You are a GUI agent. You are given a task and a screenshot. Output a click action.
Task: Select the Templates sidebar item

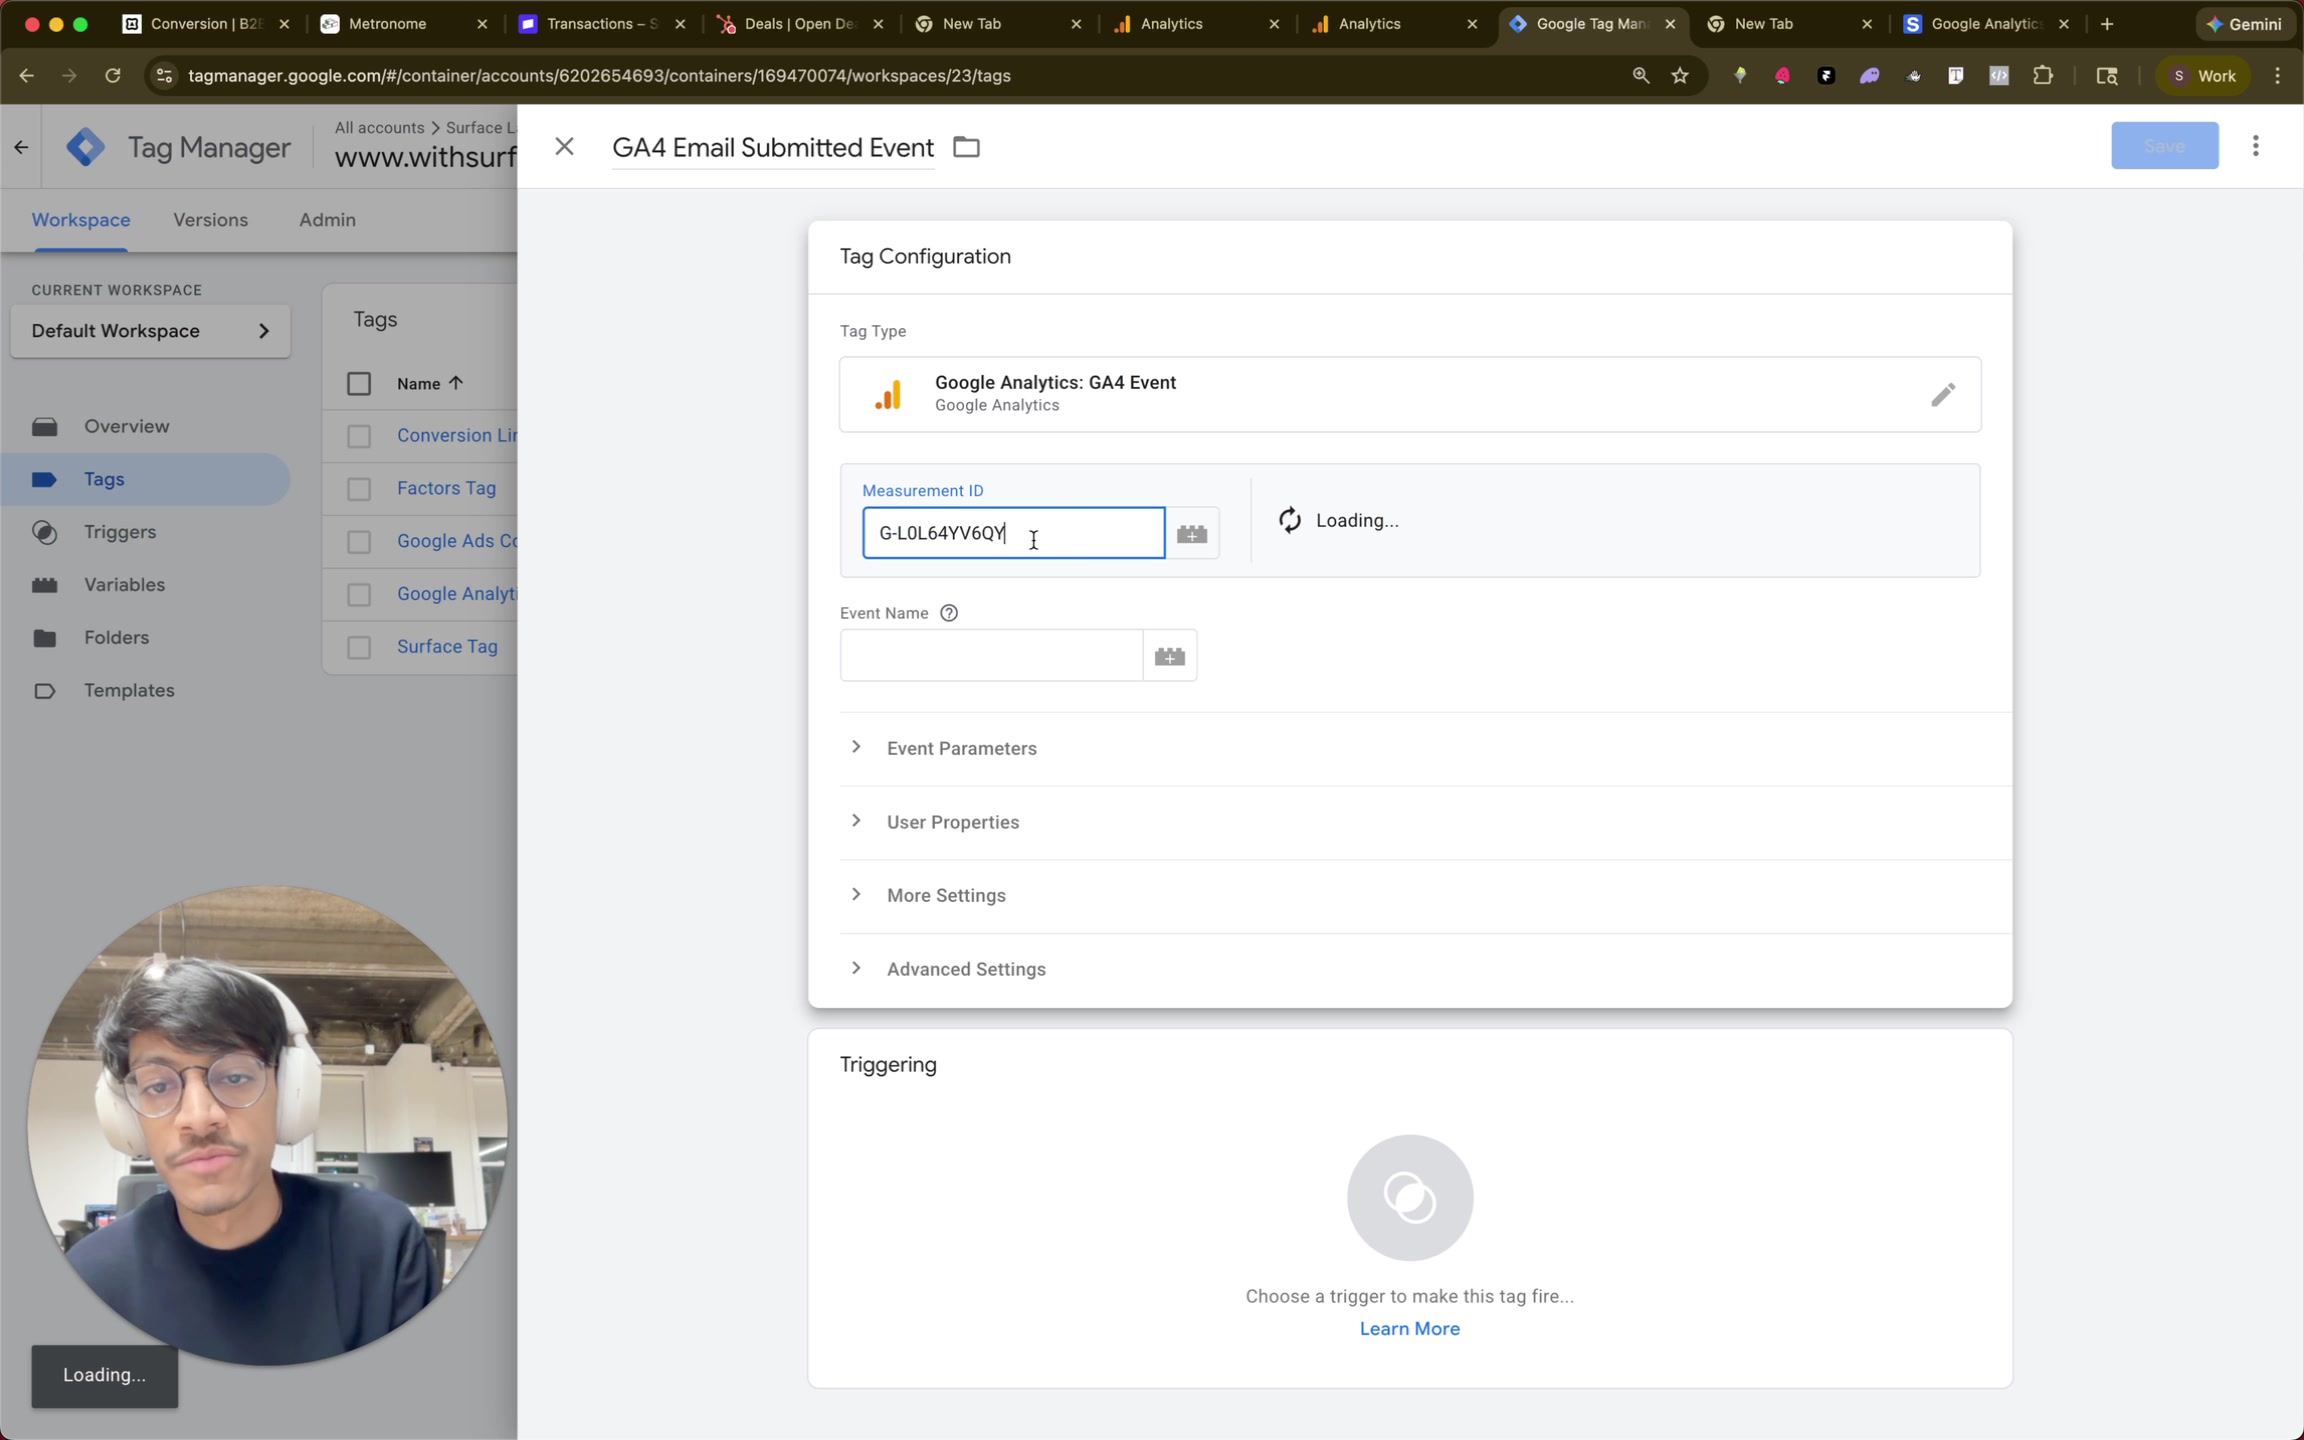pos(130,690)
